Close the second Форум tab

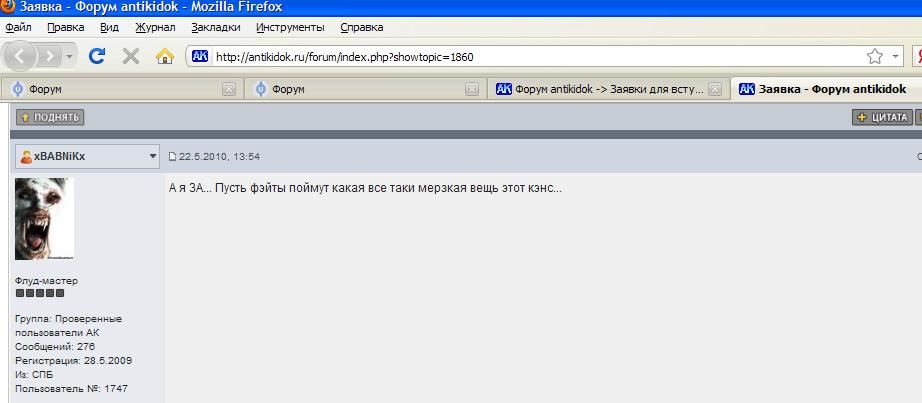pos(472,89)
